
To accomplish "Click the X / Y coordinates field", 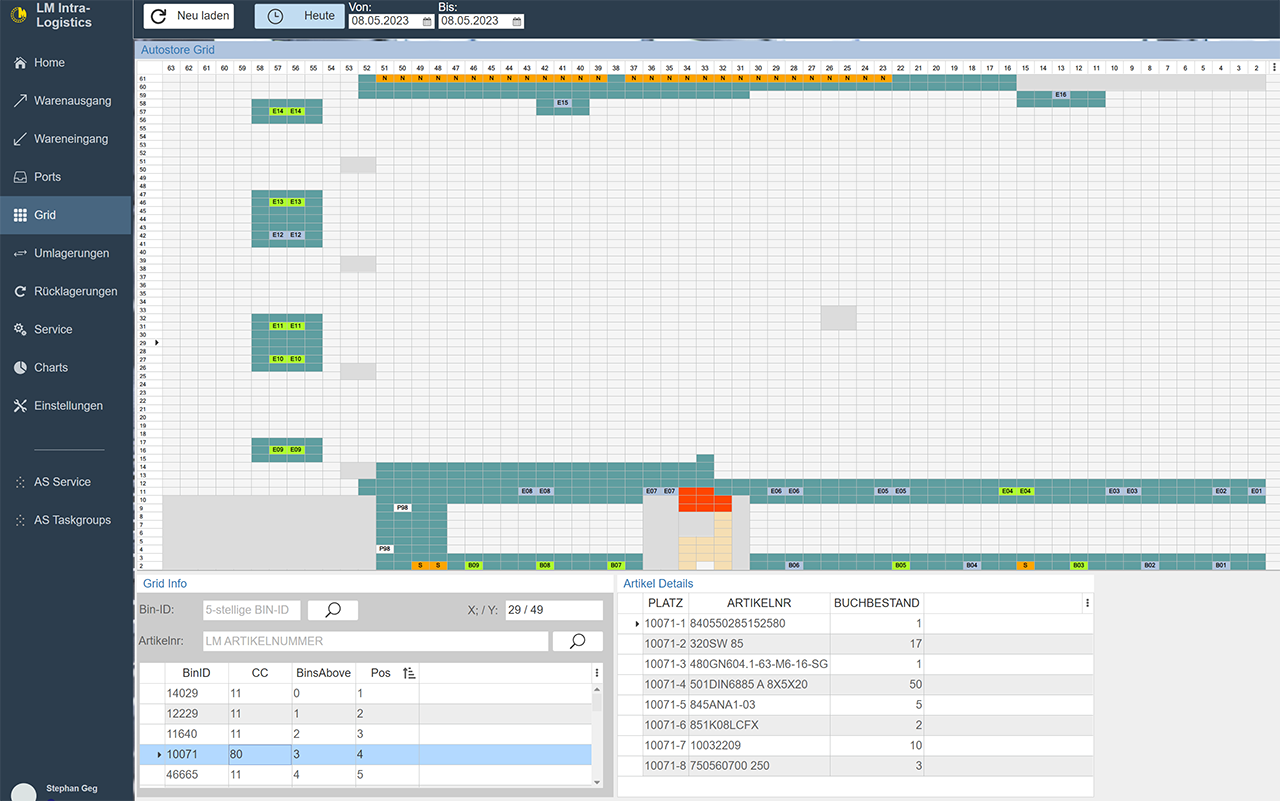I will [x=554, y=610].
